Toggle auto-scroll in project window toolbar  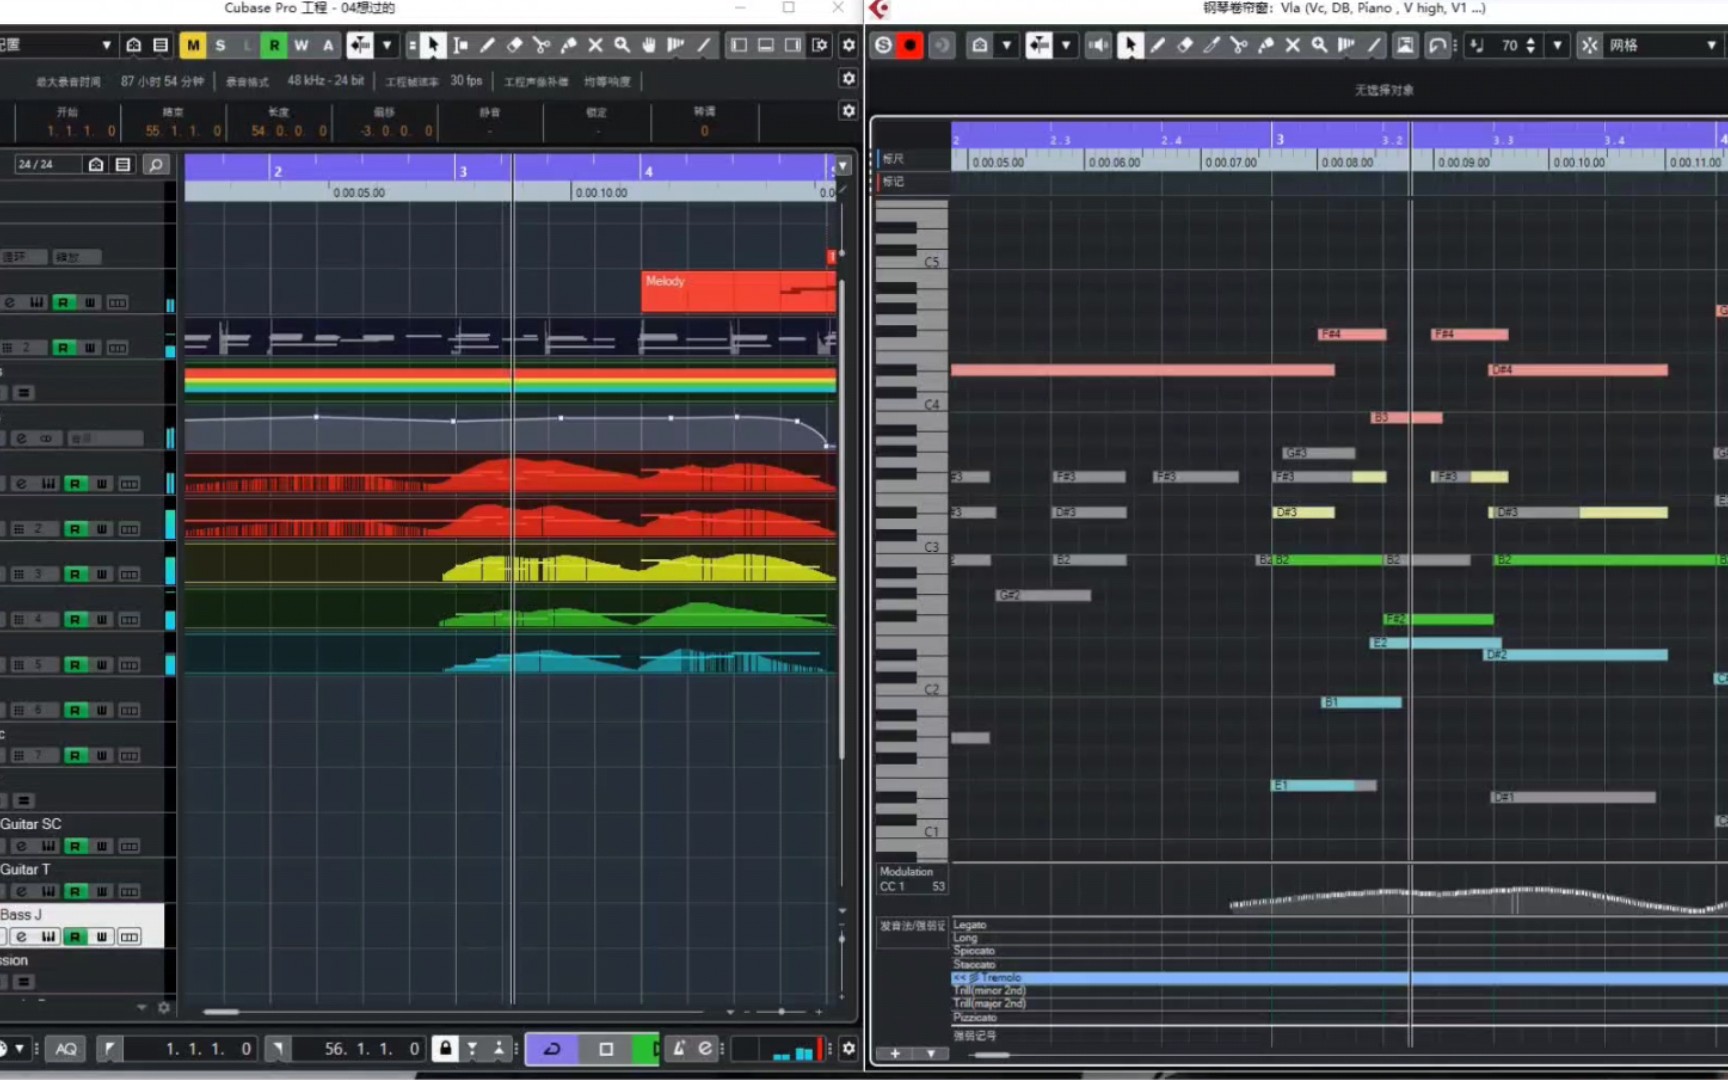coord(360,45)
